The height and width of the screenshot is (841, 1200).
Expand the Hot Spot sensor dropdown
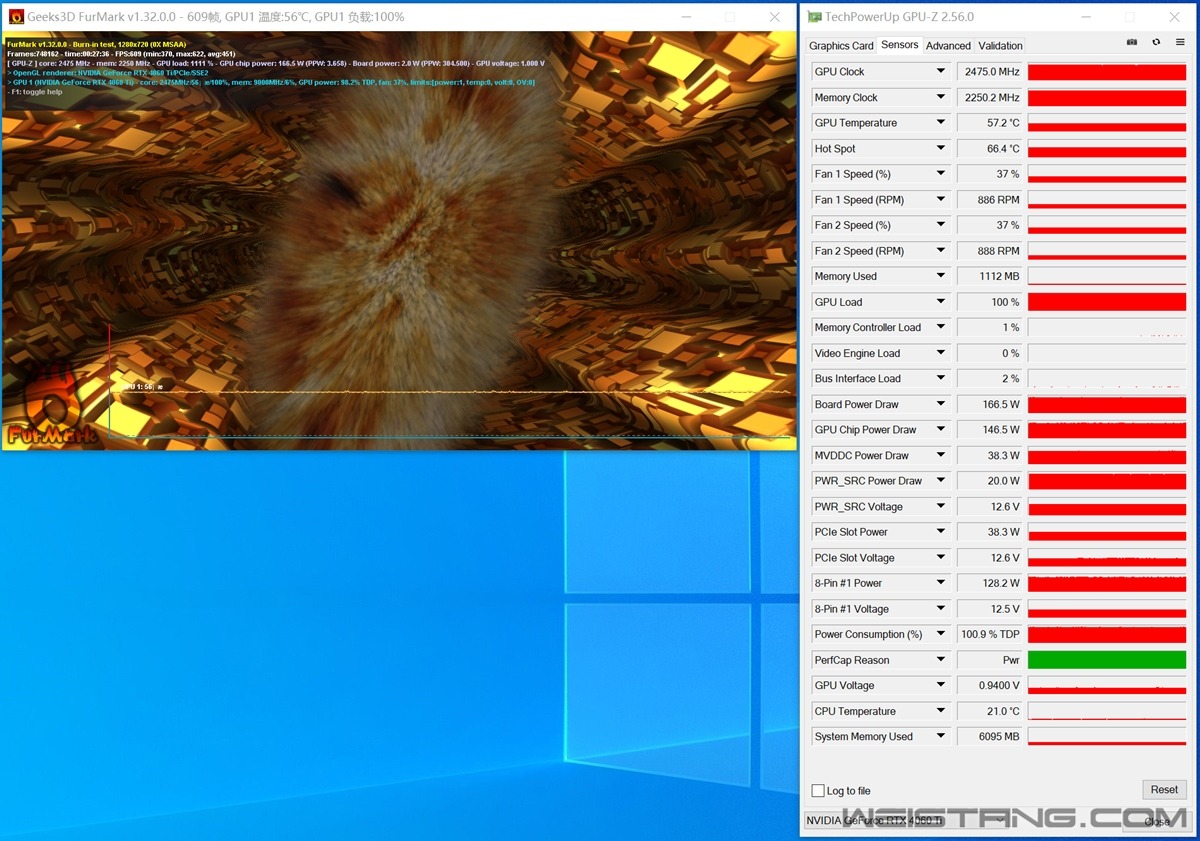[941, 149]
